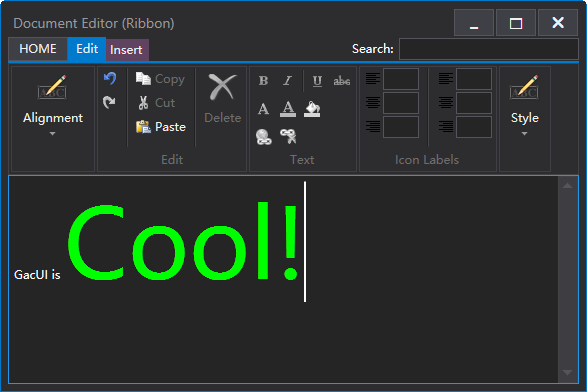The height and width of the screenshot is (392, 587).
Task: Click the scrollbar up arrow
Action: tap(568, 185)
